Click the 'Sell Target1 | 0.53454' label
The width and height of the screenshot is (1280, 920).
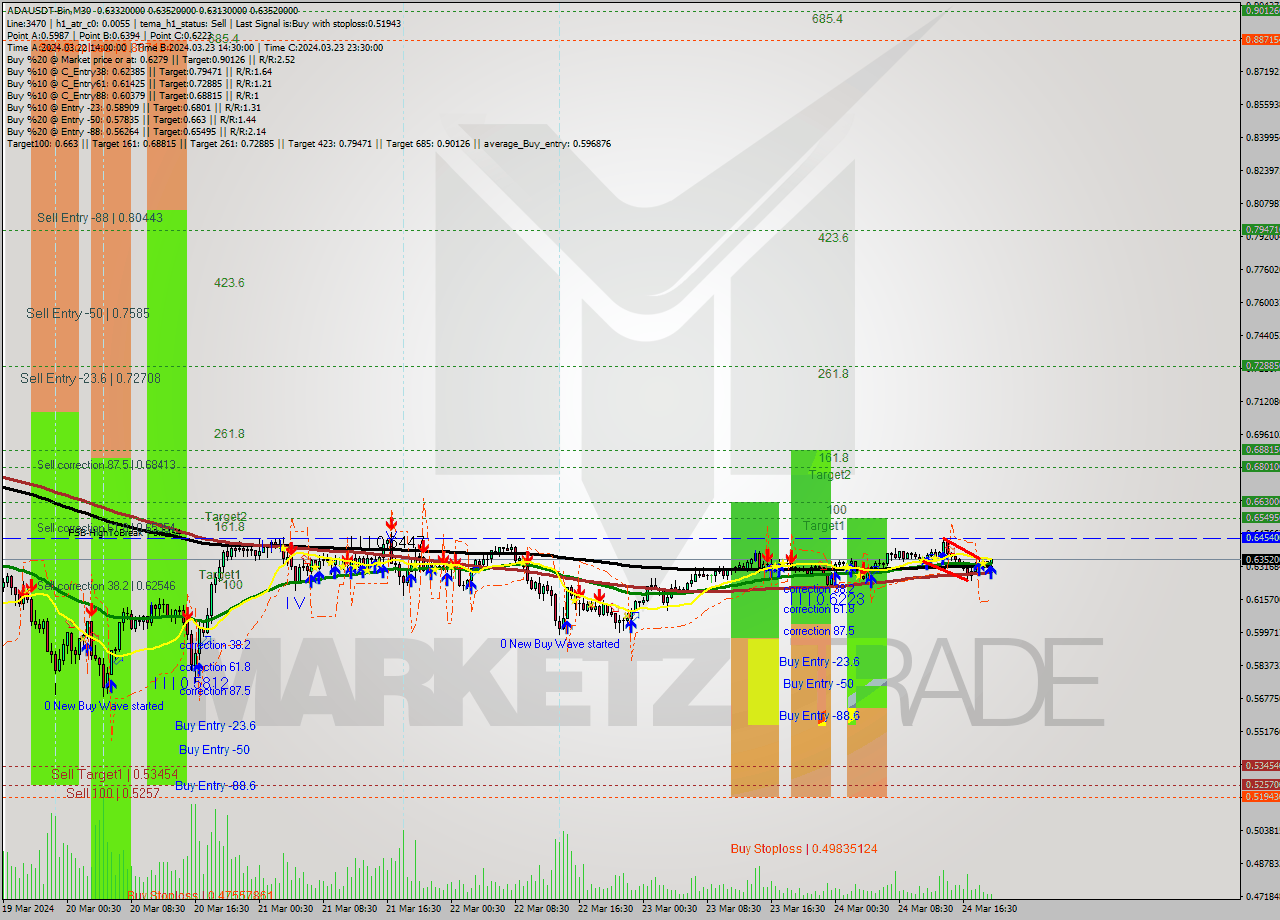click(x=115, y=774)
